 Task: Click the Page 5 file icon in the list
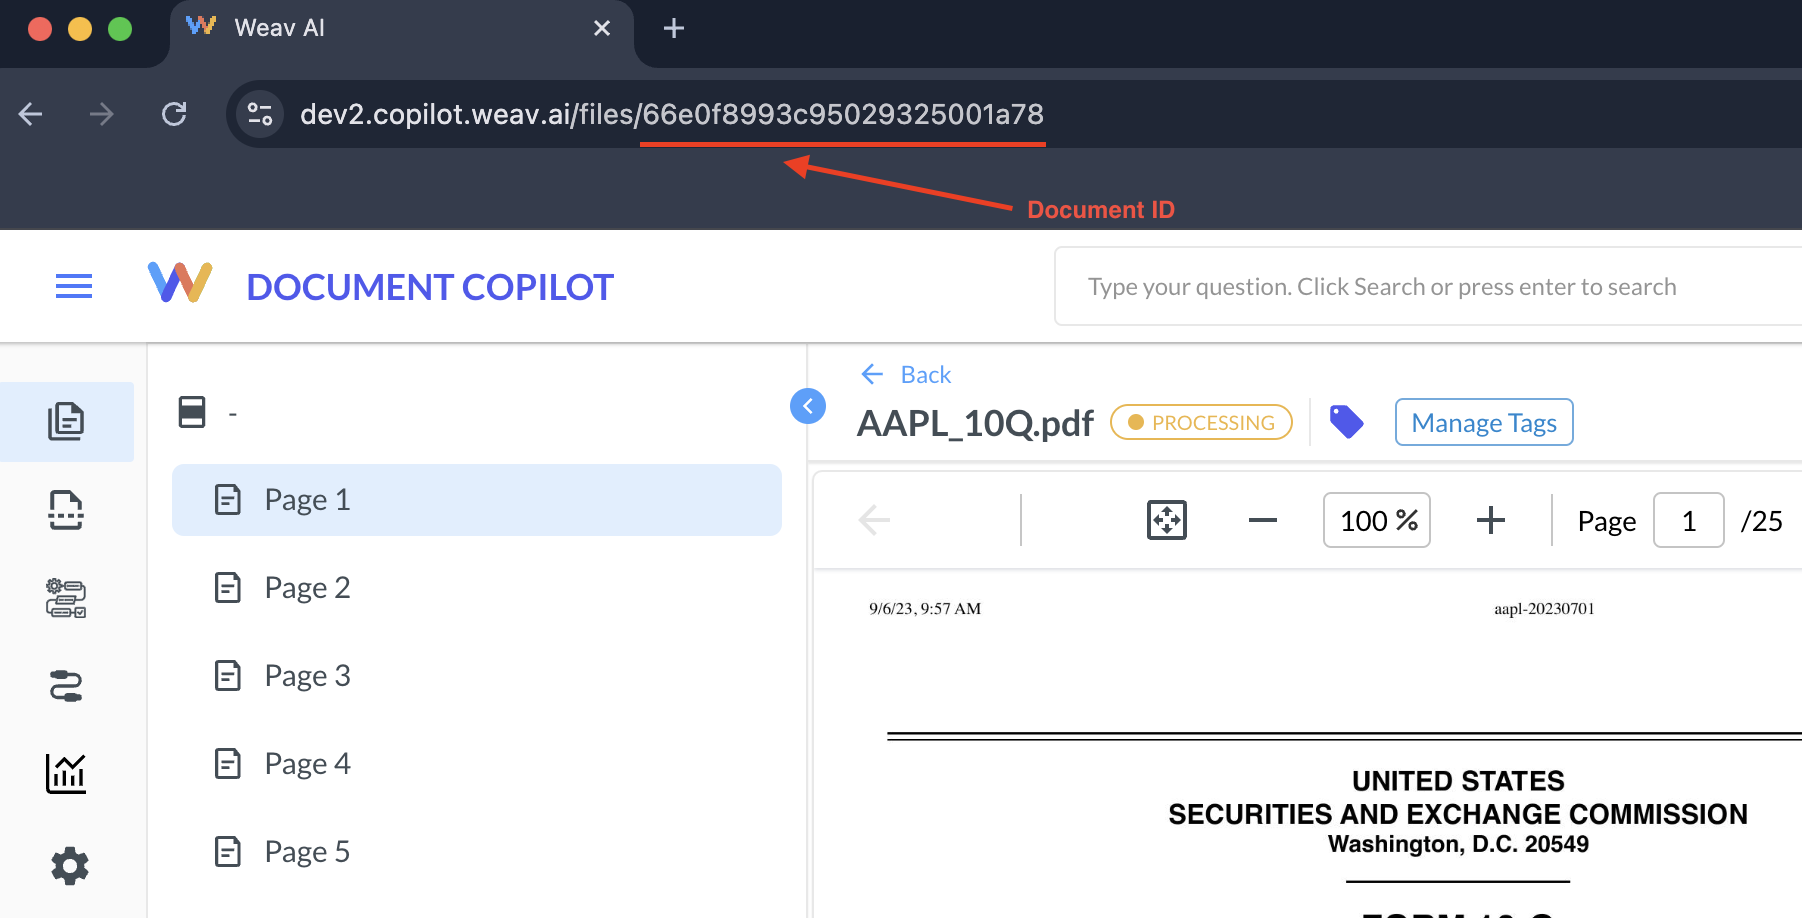[228, 851]
